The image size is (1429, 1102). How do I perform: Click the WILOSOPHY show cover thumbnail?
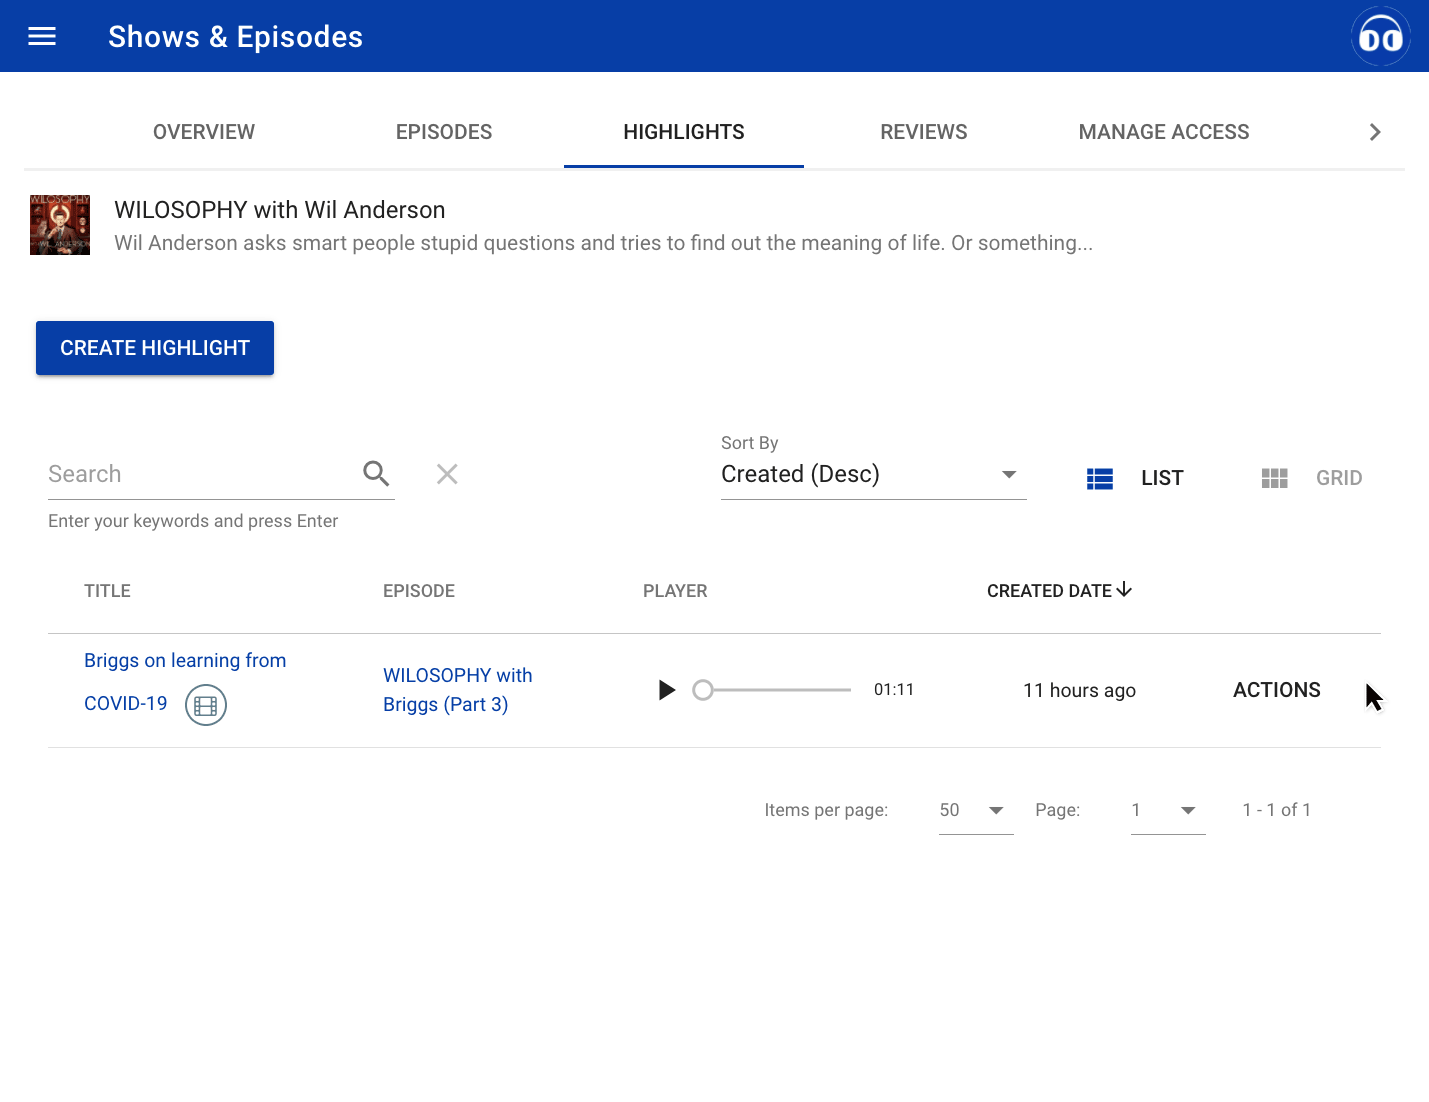click(60, 225)
